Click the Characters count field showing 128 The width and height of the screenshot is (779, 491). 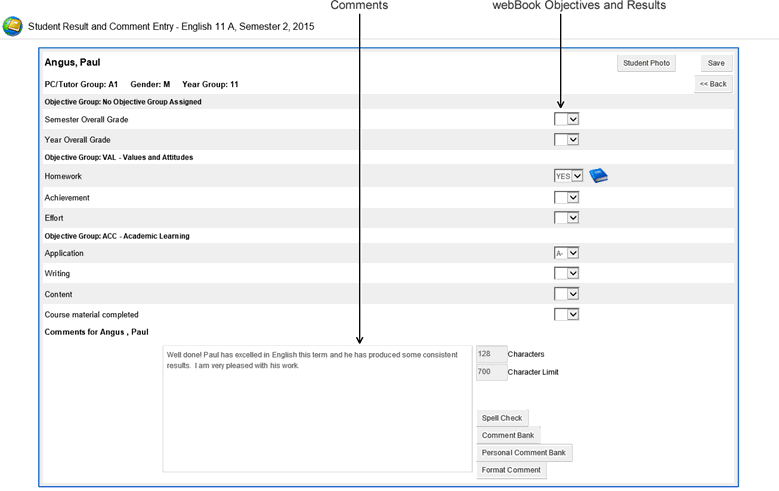[x=491, y=354]
